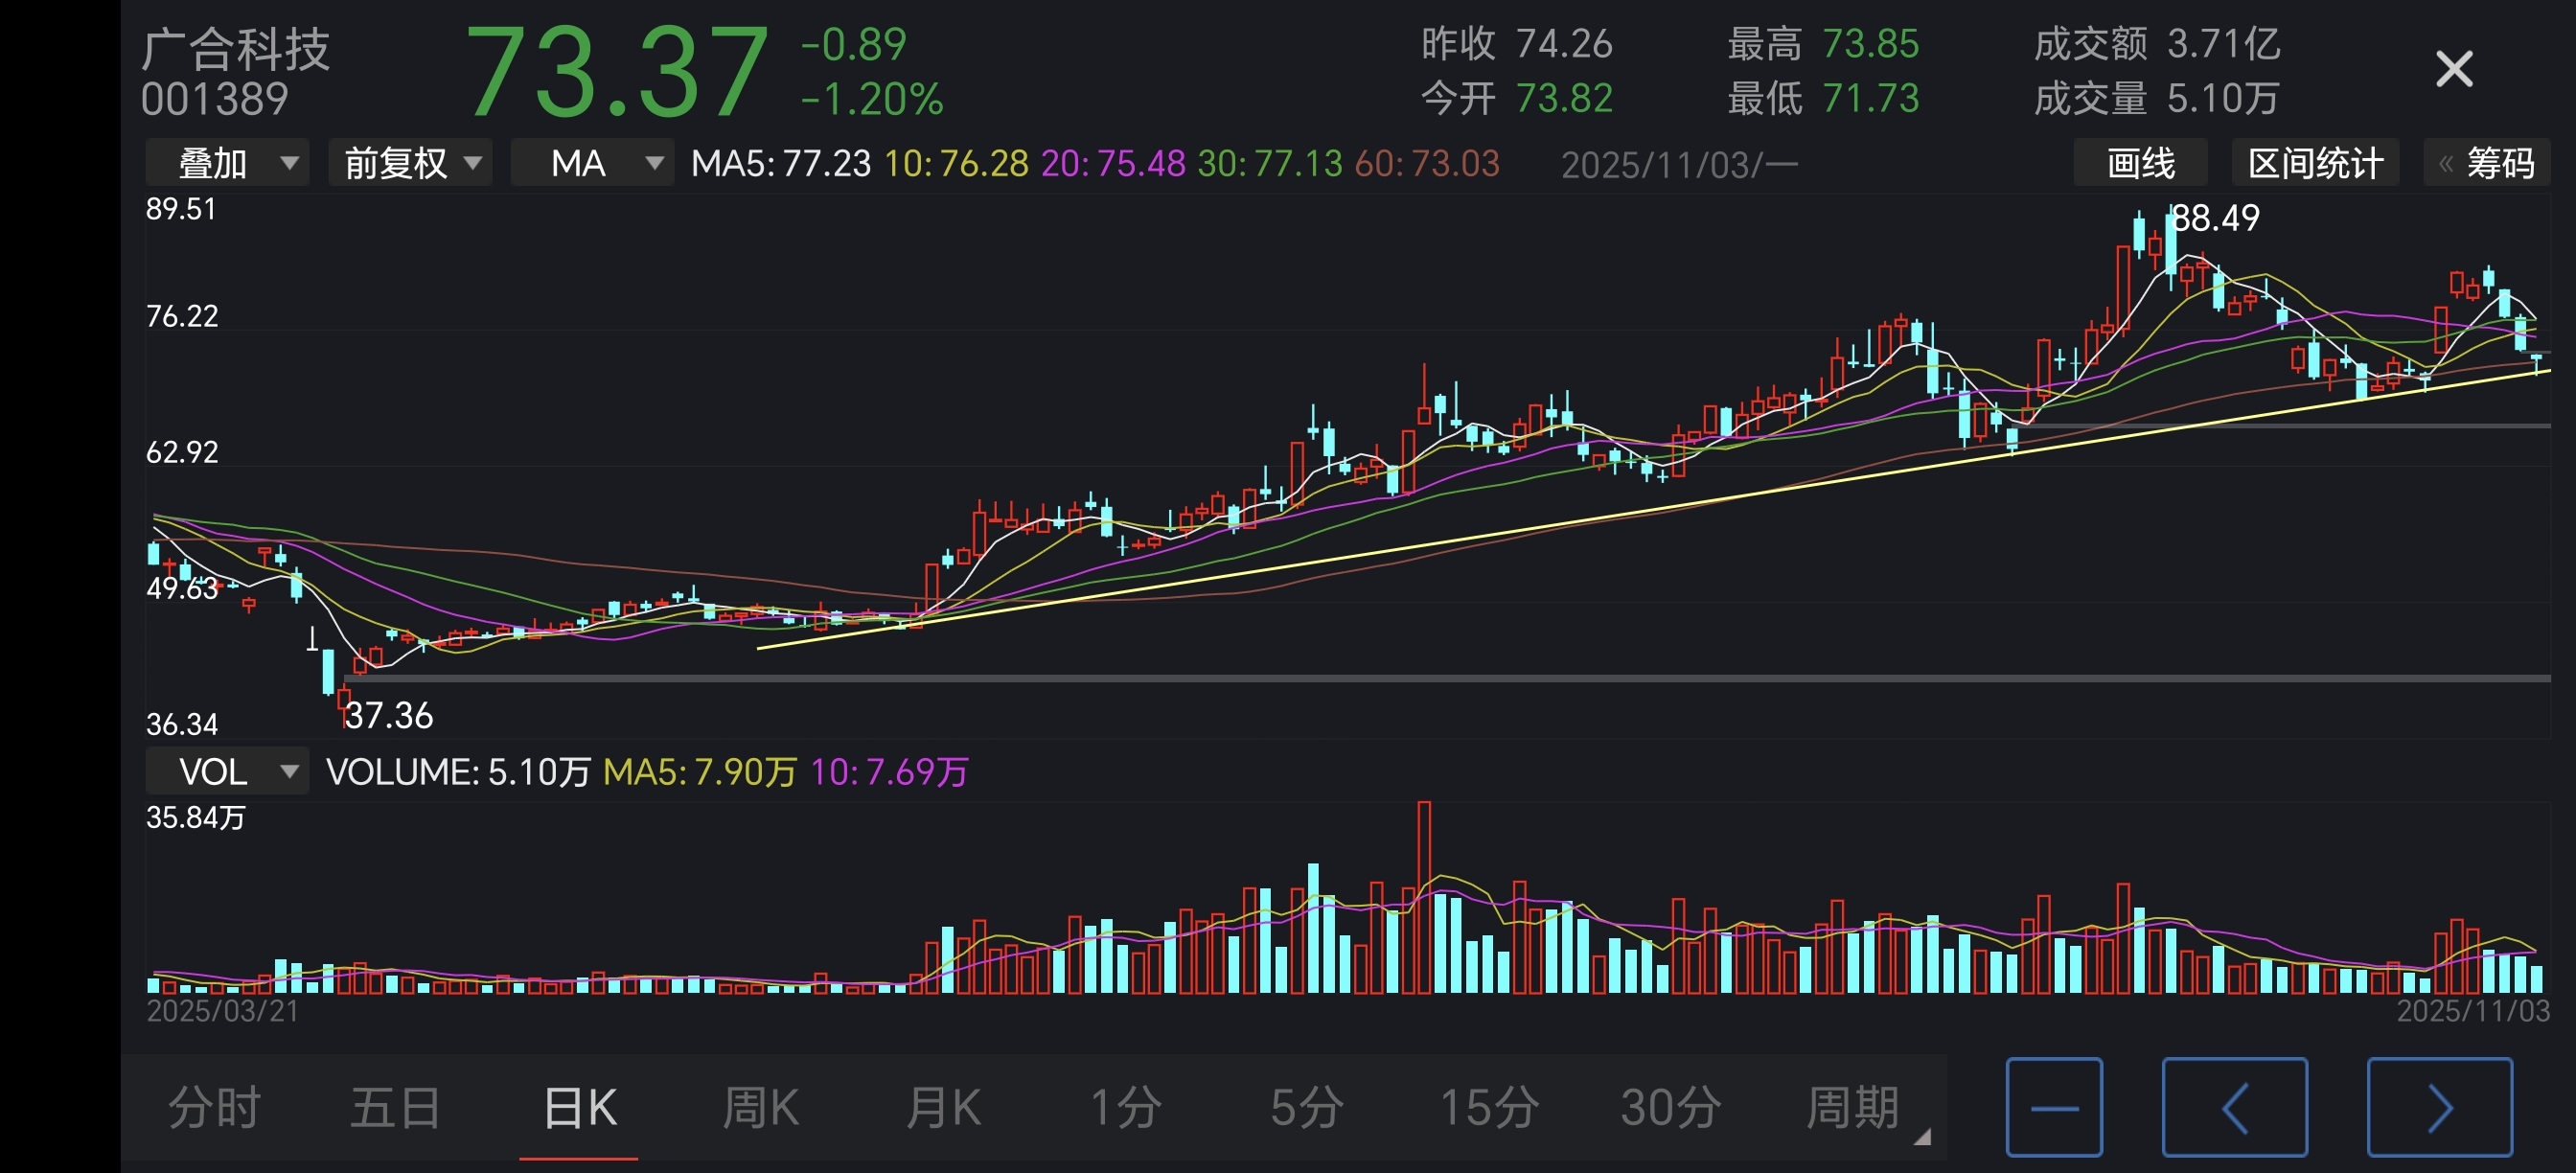Viewport: 2576px width, 1173px height.
Task: Open the 前复权 adjustment dropdown
Action: pyautogui.click(x=411, y=163)
